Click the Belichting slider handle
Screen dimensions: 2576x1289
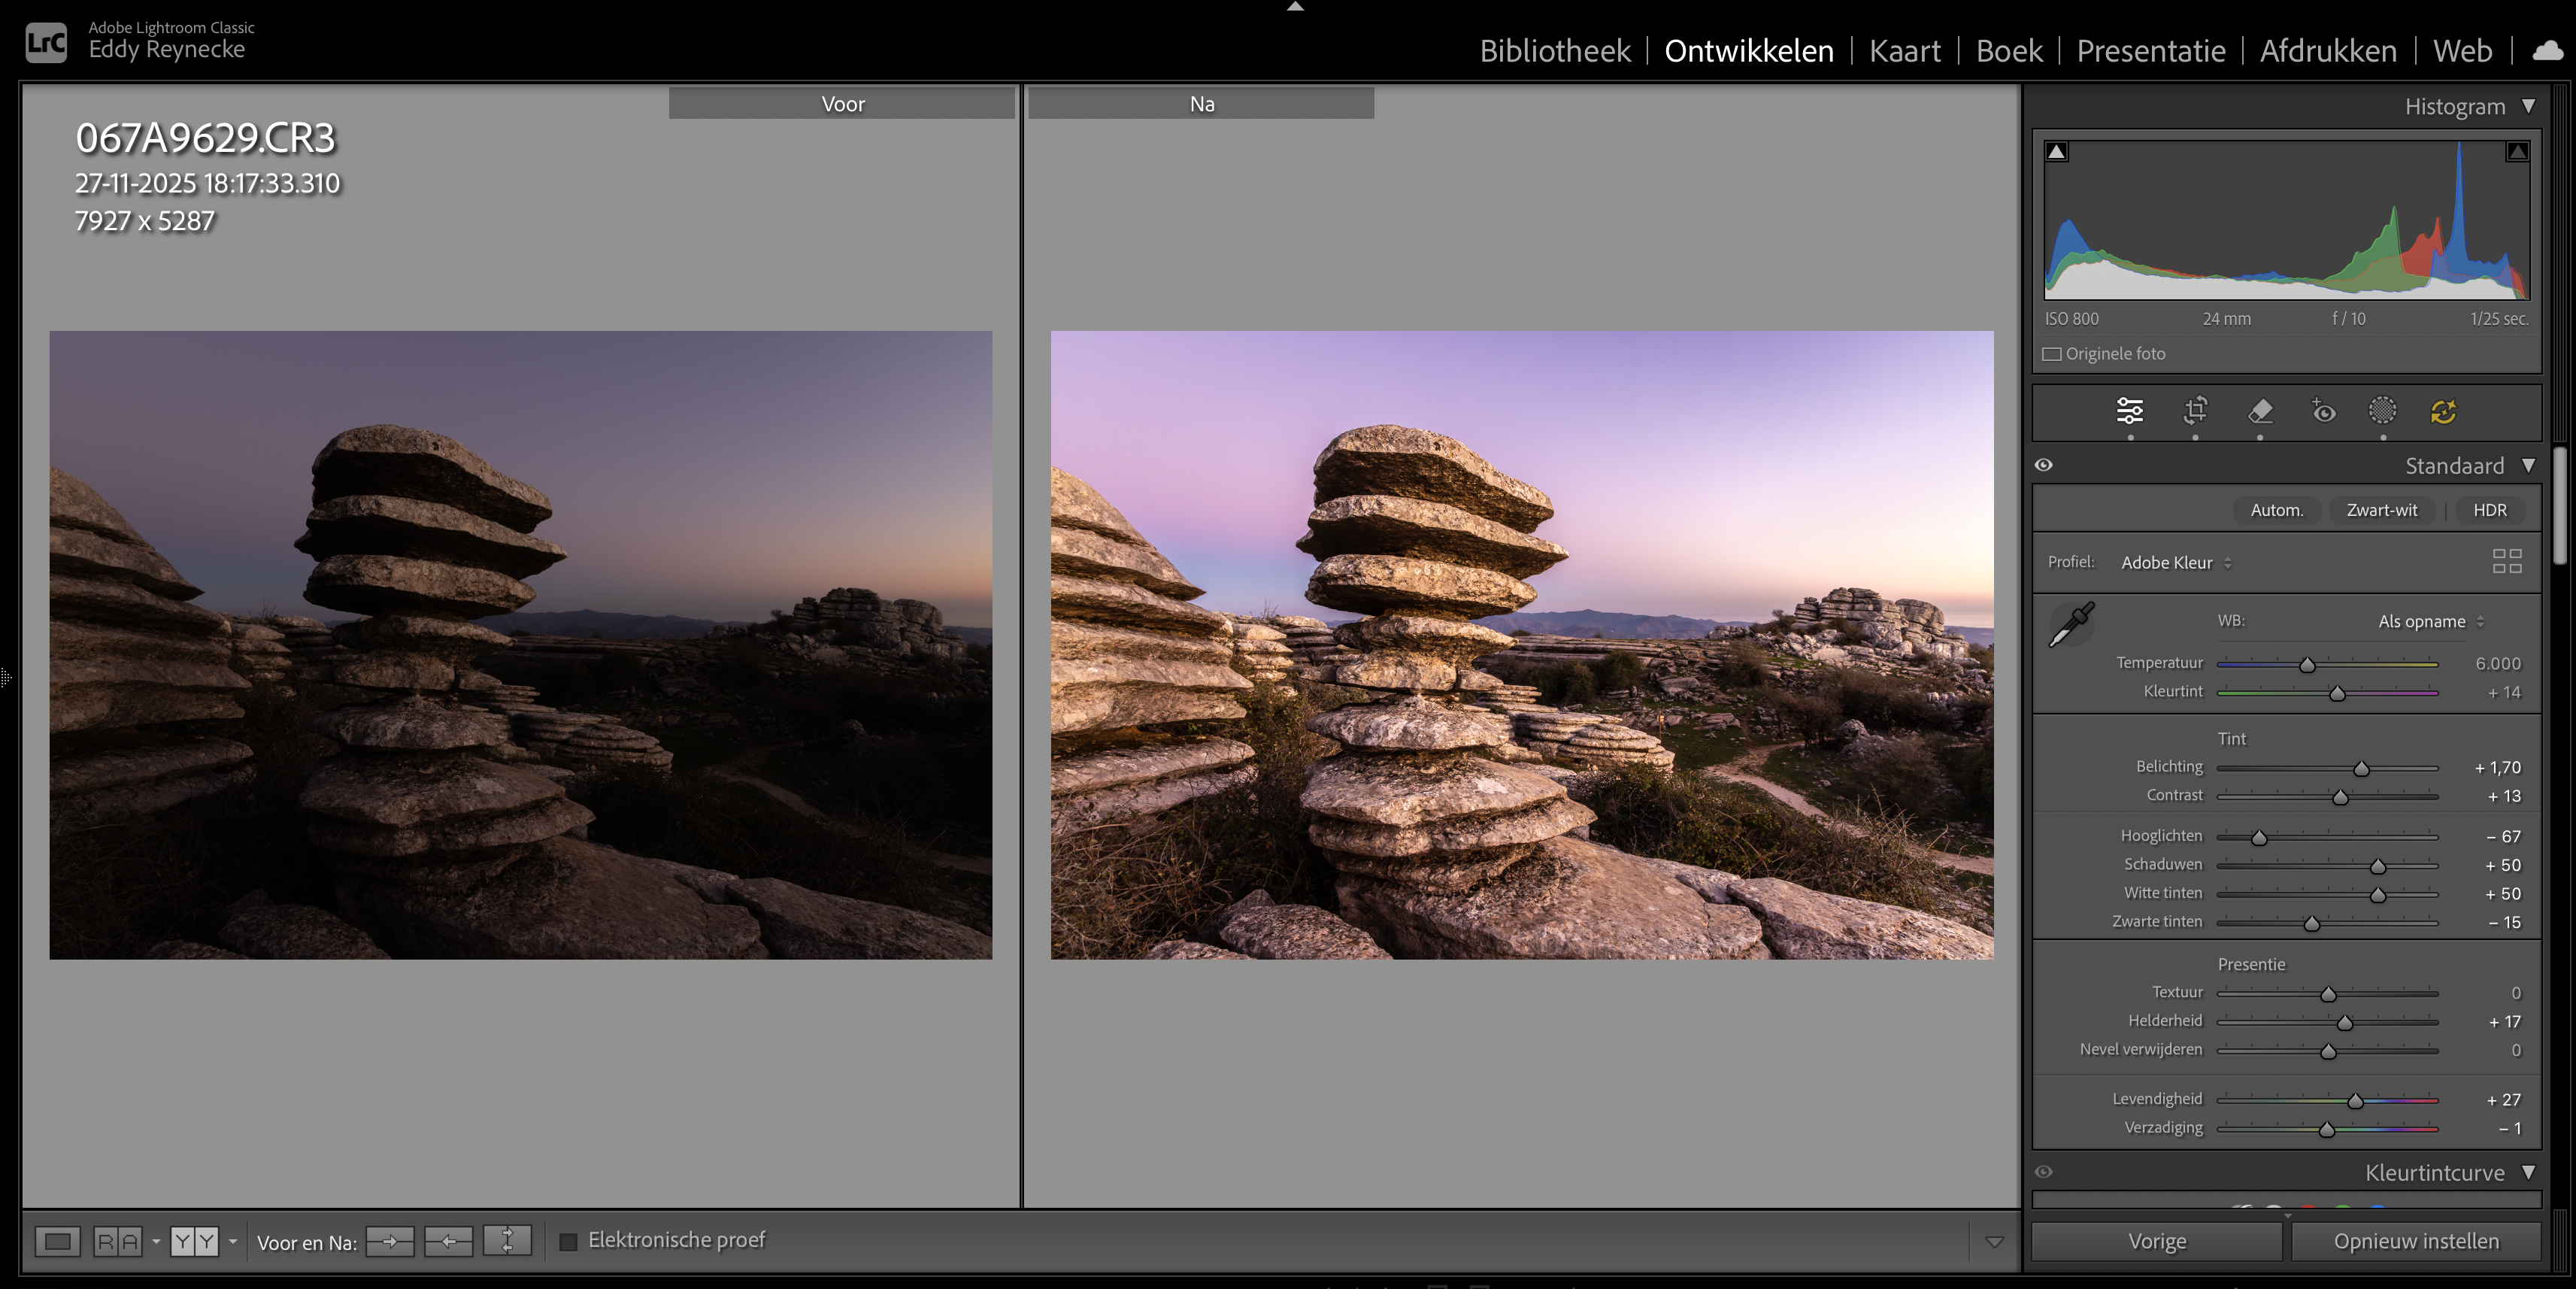pyautogui.click(x=2361, y=769)
